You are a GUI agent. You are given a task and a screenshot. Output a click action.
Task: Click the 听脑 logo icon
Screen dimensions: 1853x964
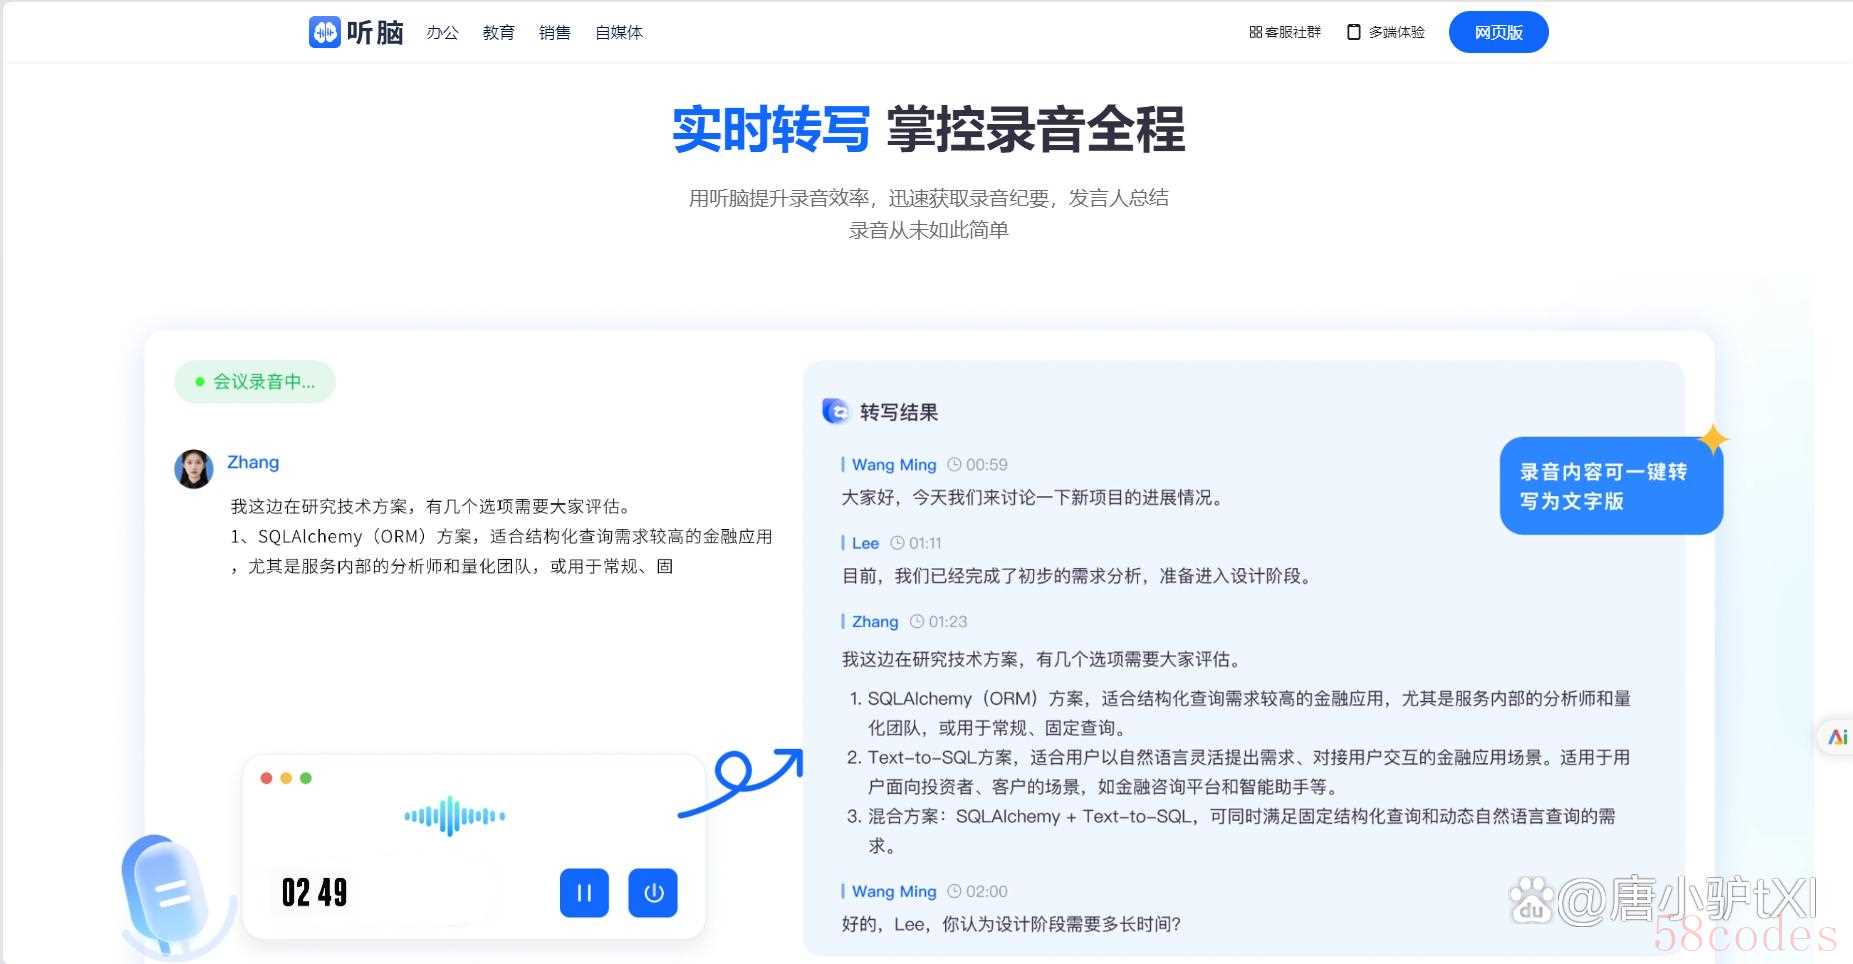[x=324, y=32]
